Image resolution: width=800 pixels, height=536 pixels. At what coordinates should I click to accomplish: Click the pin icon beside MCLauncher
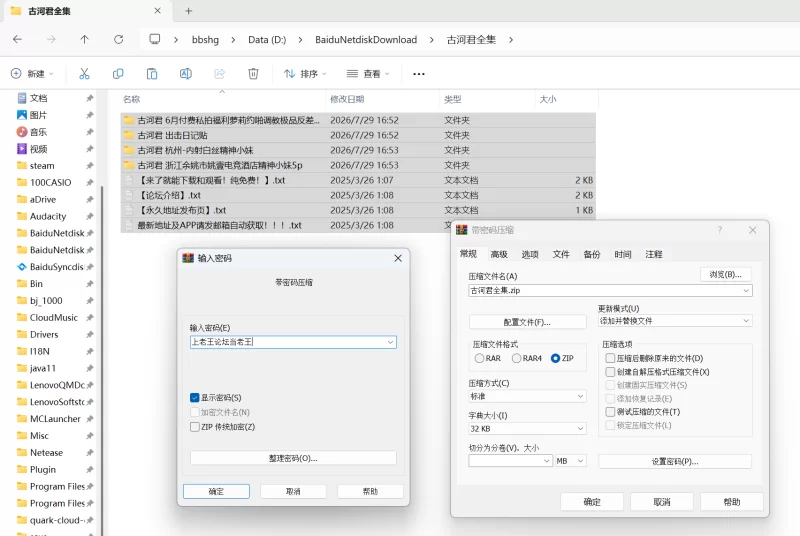point(90,419)
